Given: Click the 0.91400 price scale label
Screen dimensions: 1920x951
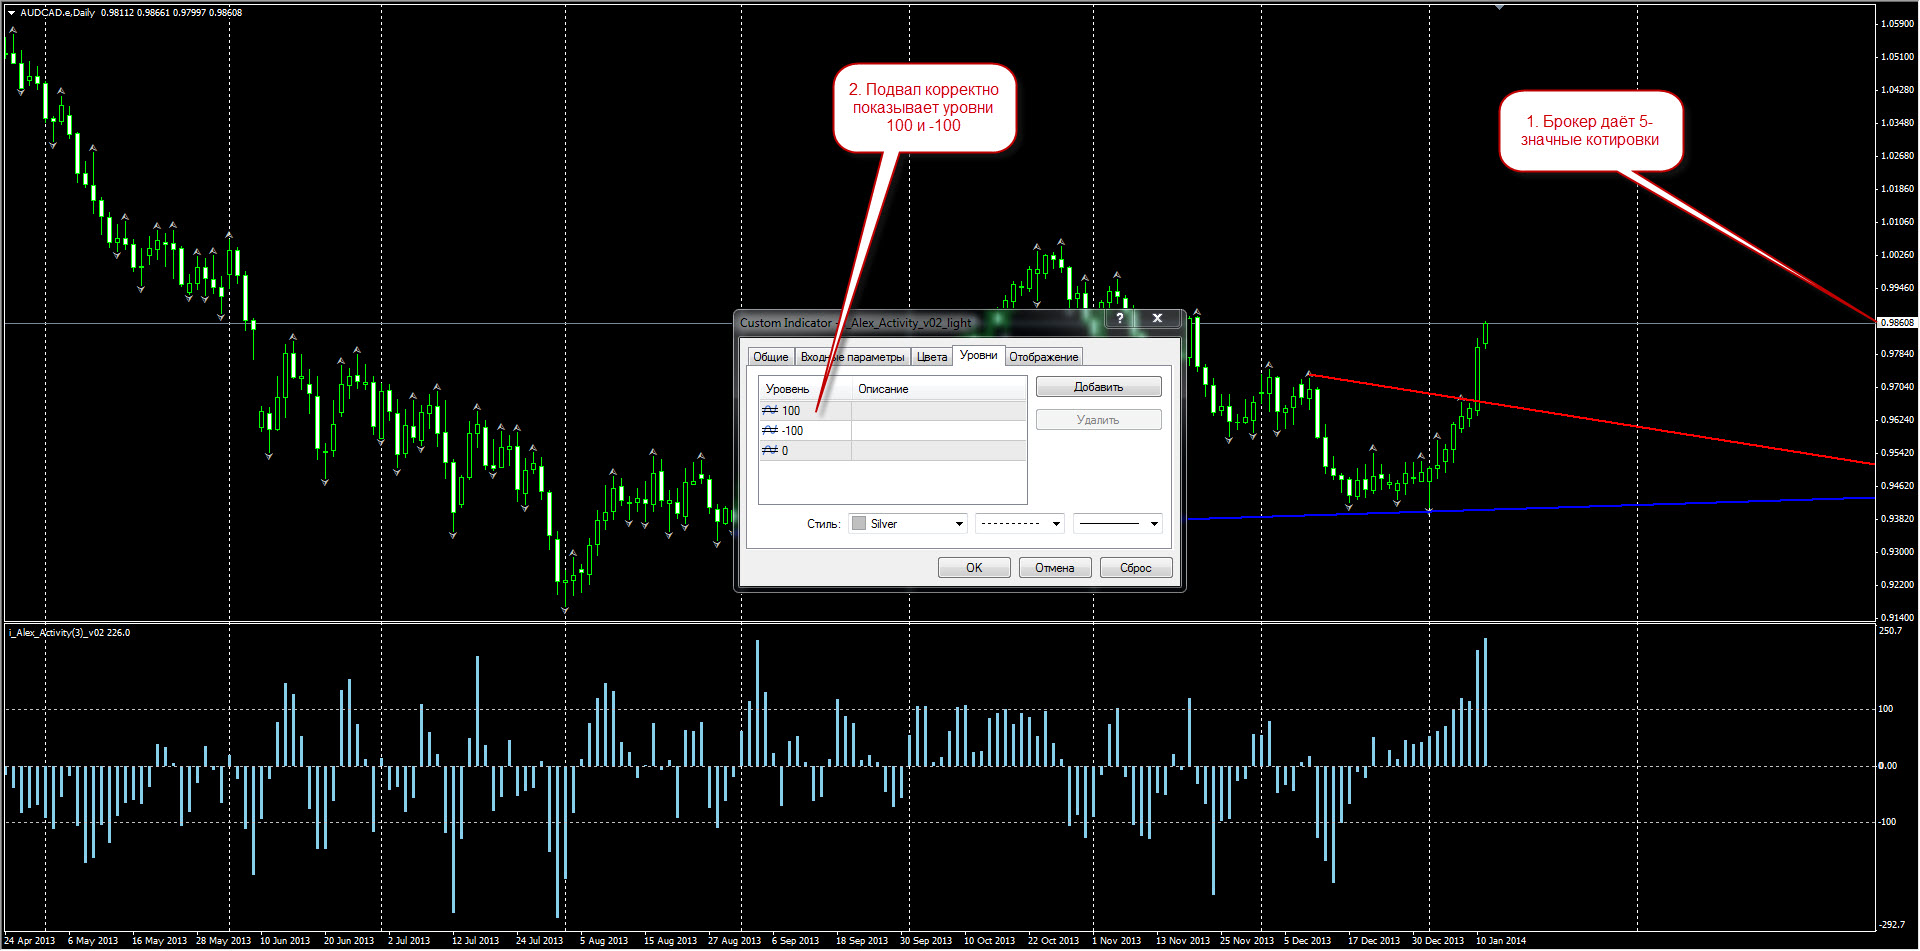Looking at the screenshot, I should pyautogui.click(x=1898, y=618).
